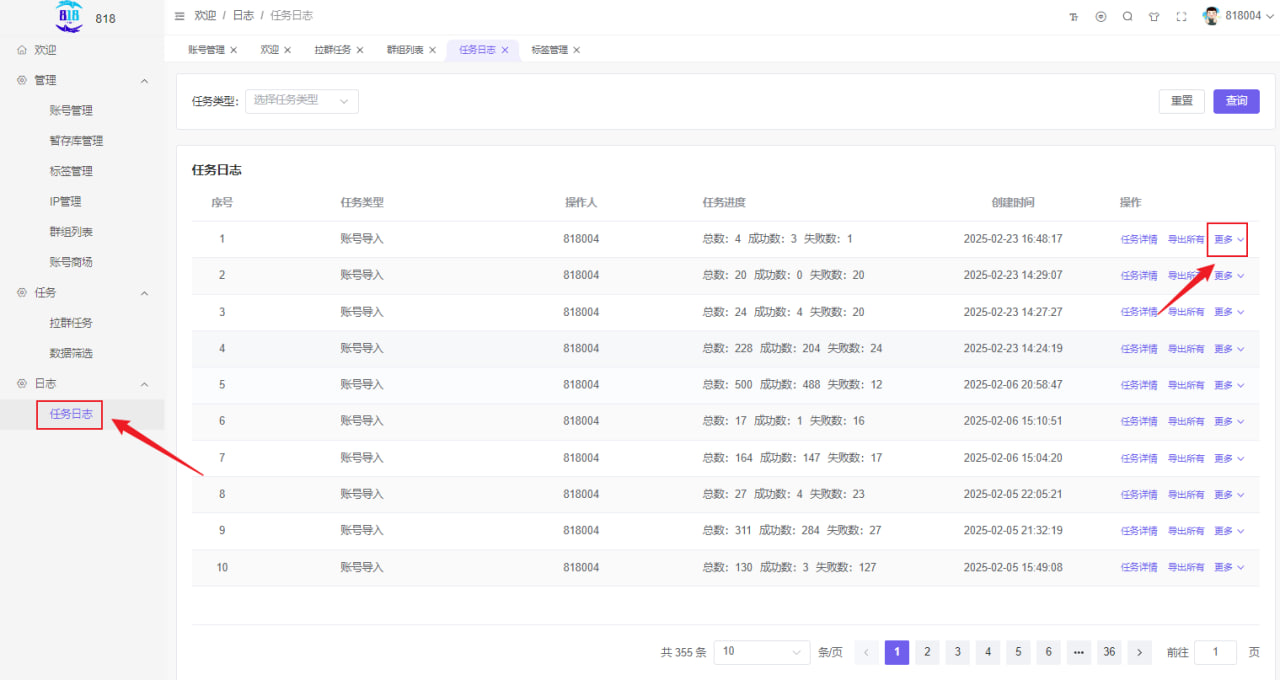
Task: Open the font size settings icon
Action: click(x=1074, y=16)
